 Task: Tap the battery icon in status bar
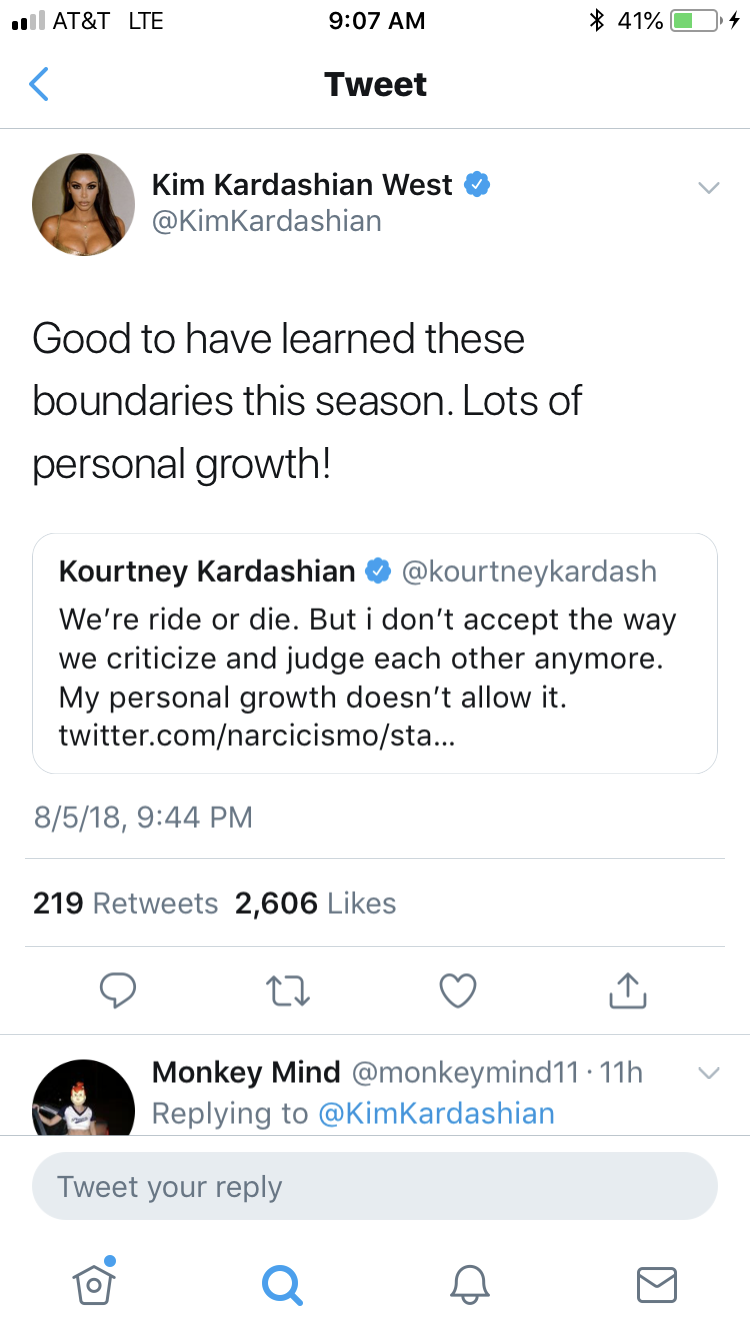point(697,21)
